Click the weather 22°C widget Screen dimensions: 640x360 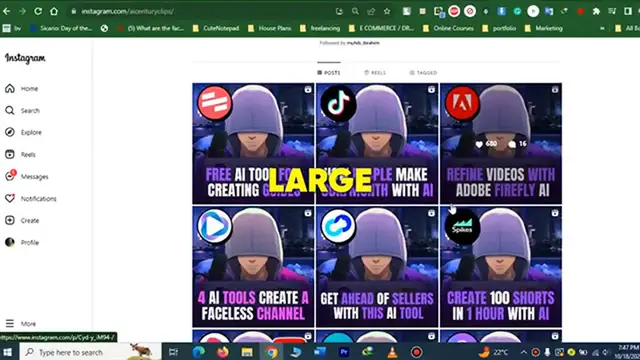493,352
